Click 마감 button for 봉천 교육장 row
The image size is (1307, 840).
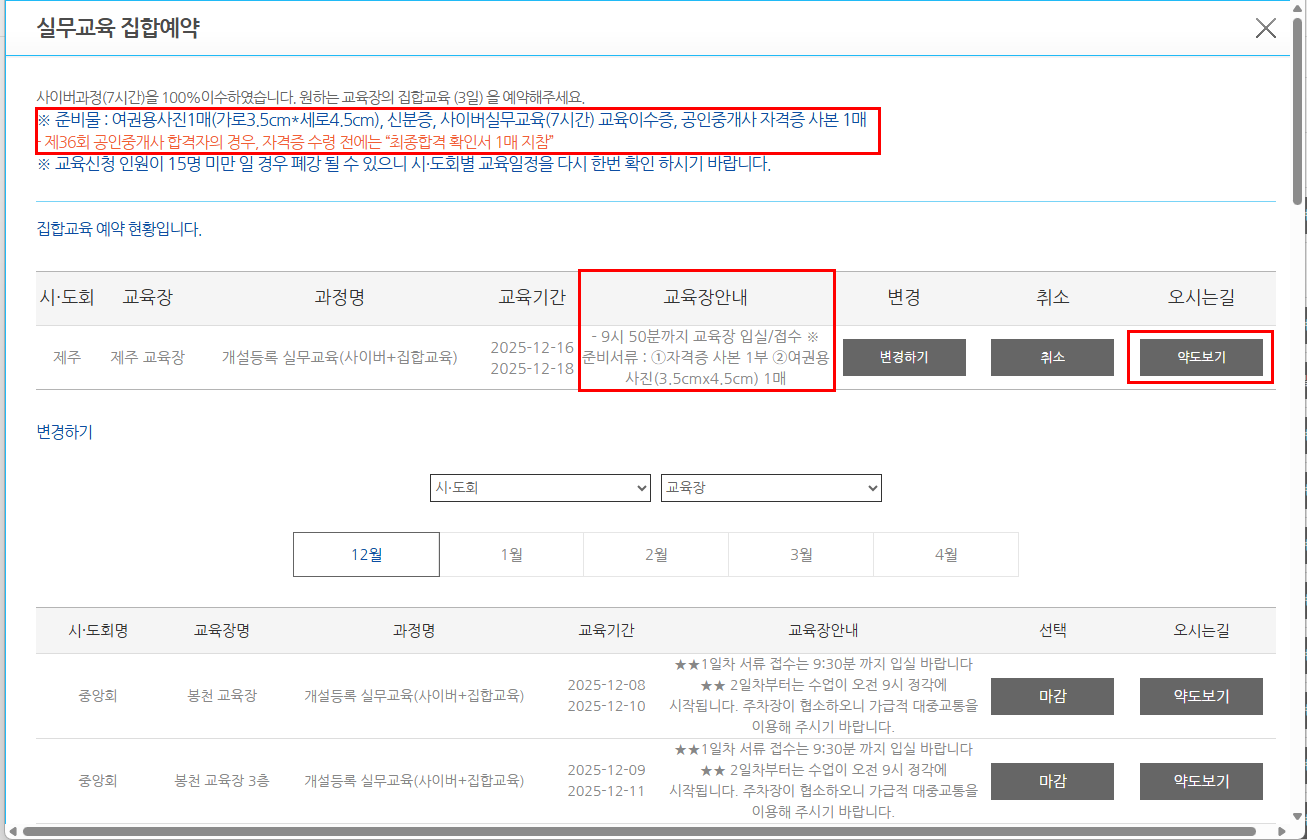pos(1052,696)
